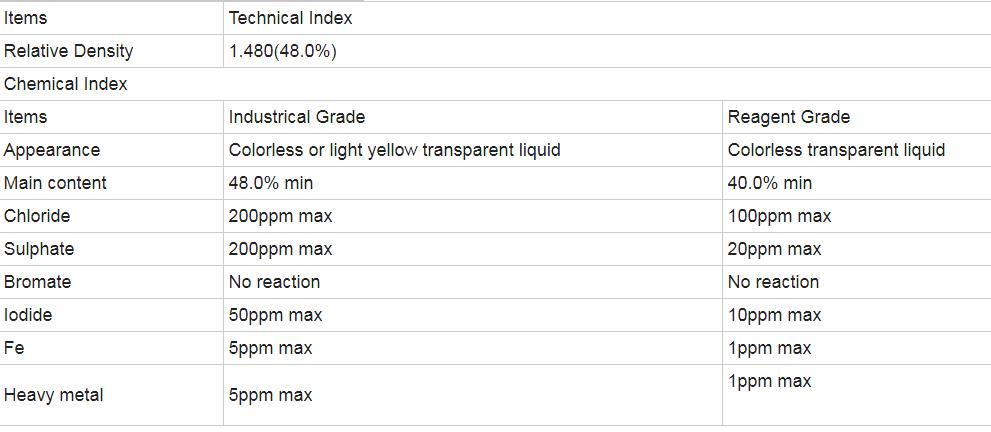
Task: Click the "100ppm max" chloride value
Action: [779, 216]
